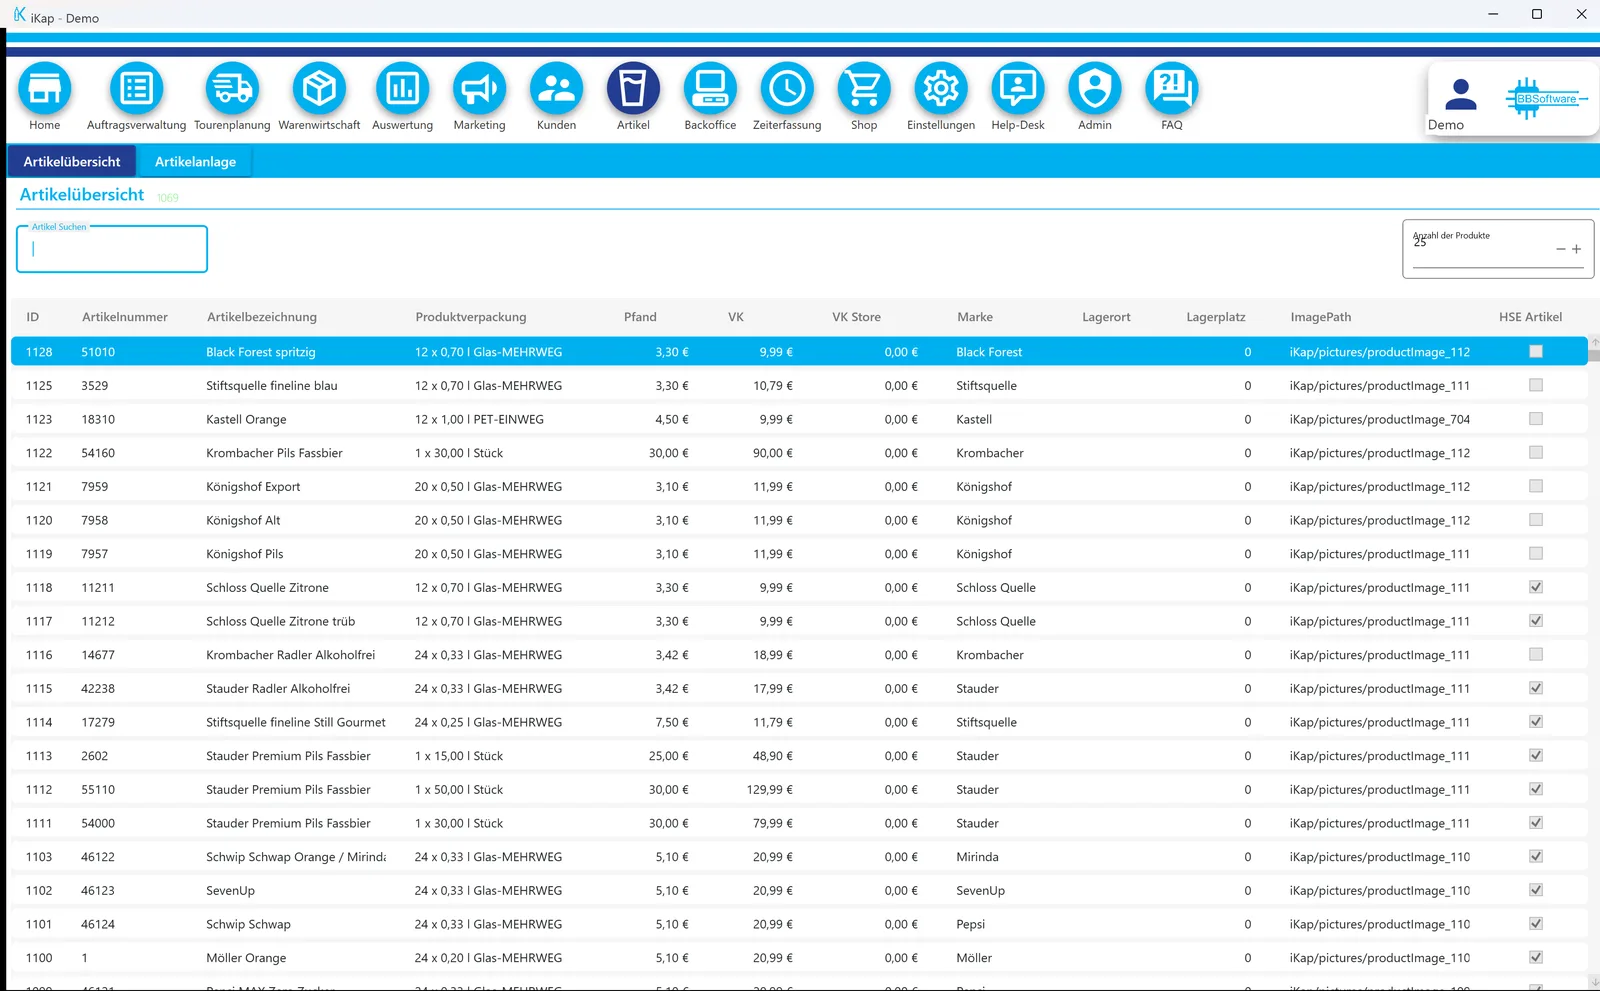Select the Königshof Pils article name

[245, 554]
